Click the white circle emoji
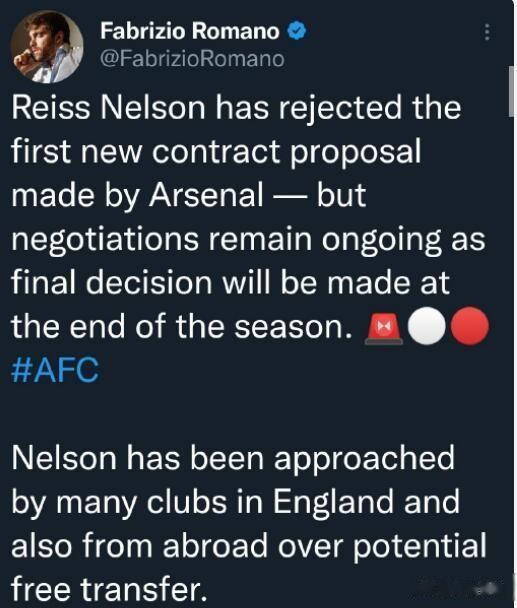Screen dimensions: 517x608 point(427,326)
